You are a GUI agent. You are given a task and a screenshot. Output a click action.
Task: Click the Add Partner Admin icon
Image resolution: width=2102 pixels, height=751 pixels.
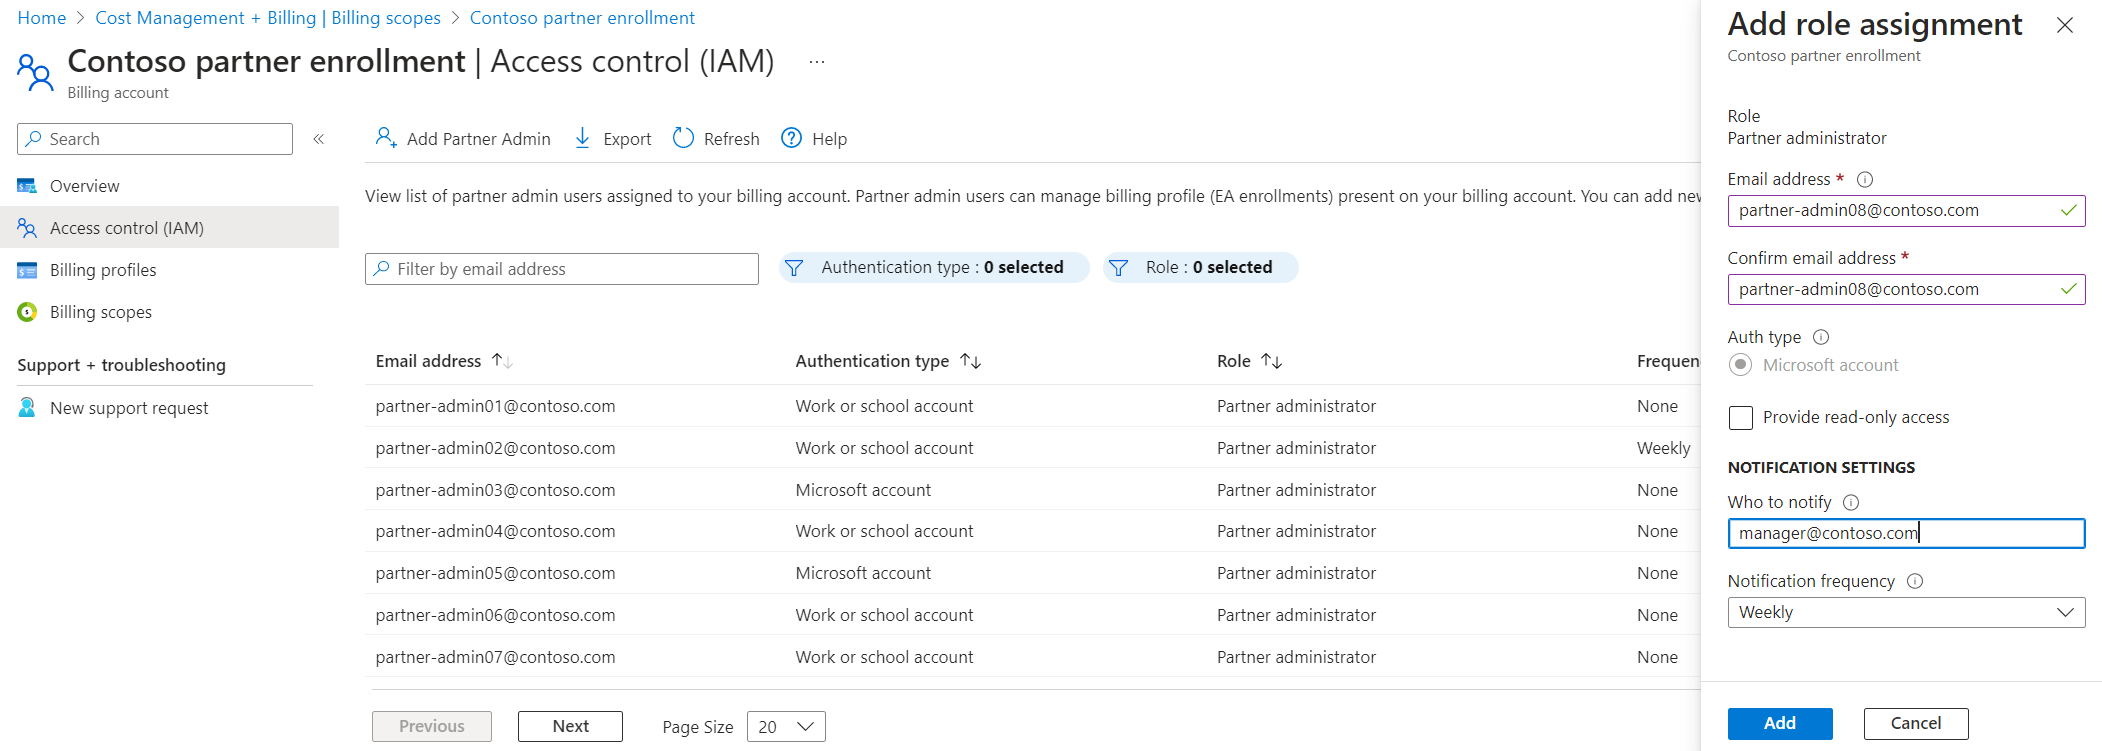(386, 138)
